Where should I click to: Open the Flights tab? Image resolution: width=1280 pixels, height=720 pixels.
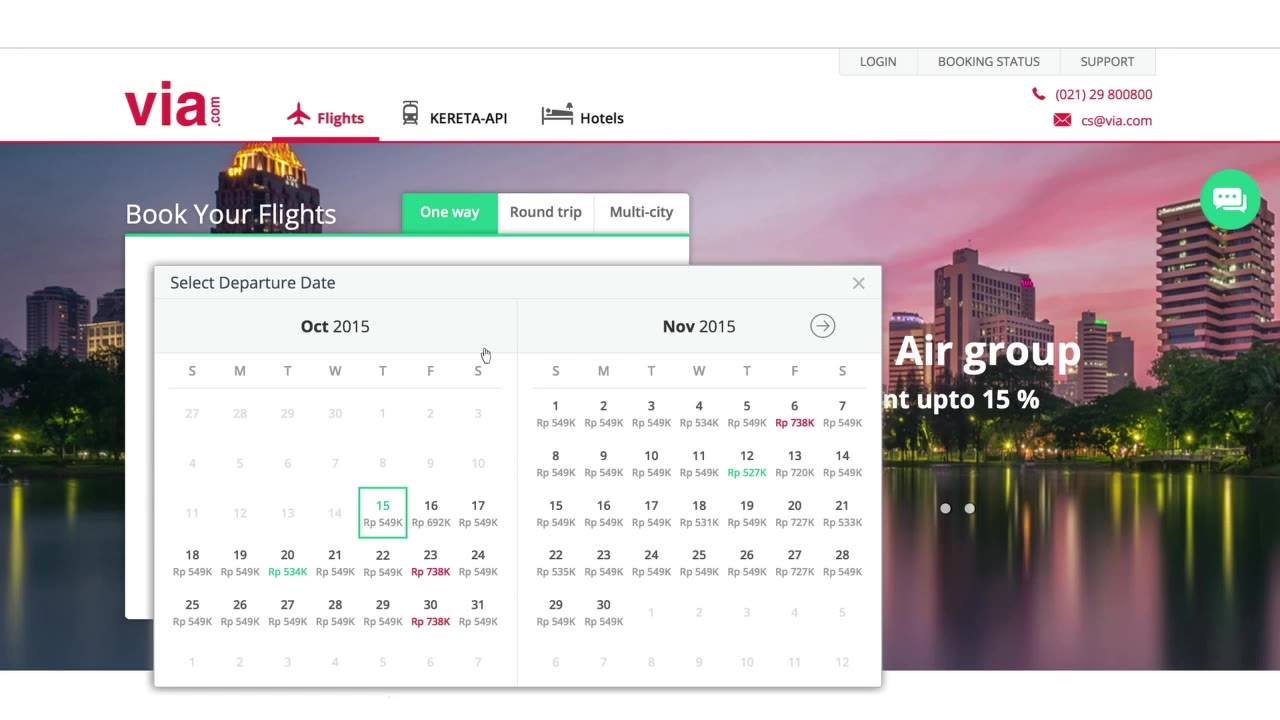coord(325,118)
